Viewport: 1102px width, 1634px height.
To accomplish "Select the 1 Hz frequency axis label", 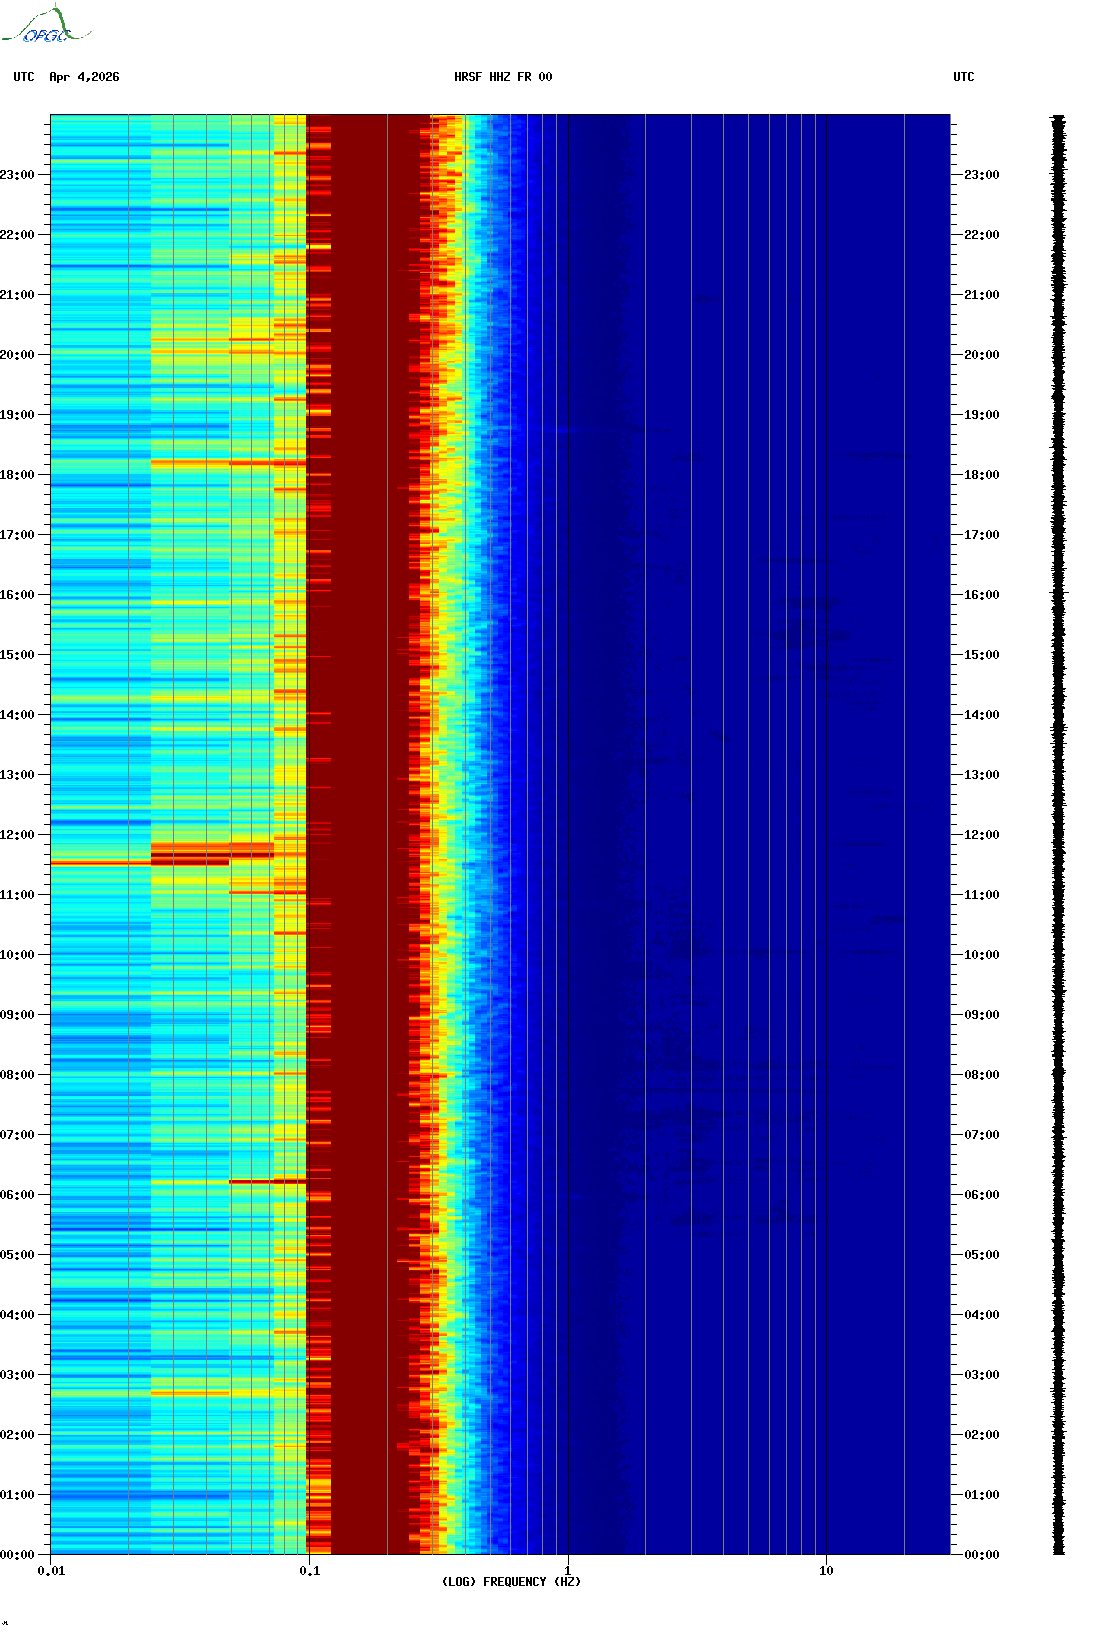I will click(x=568, y=1571).
